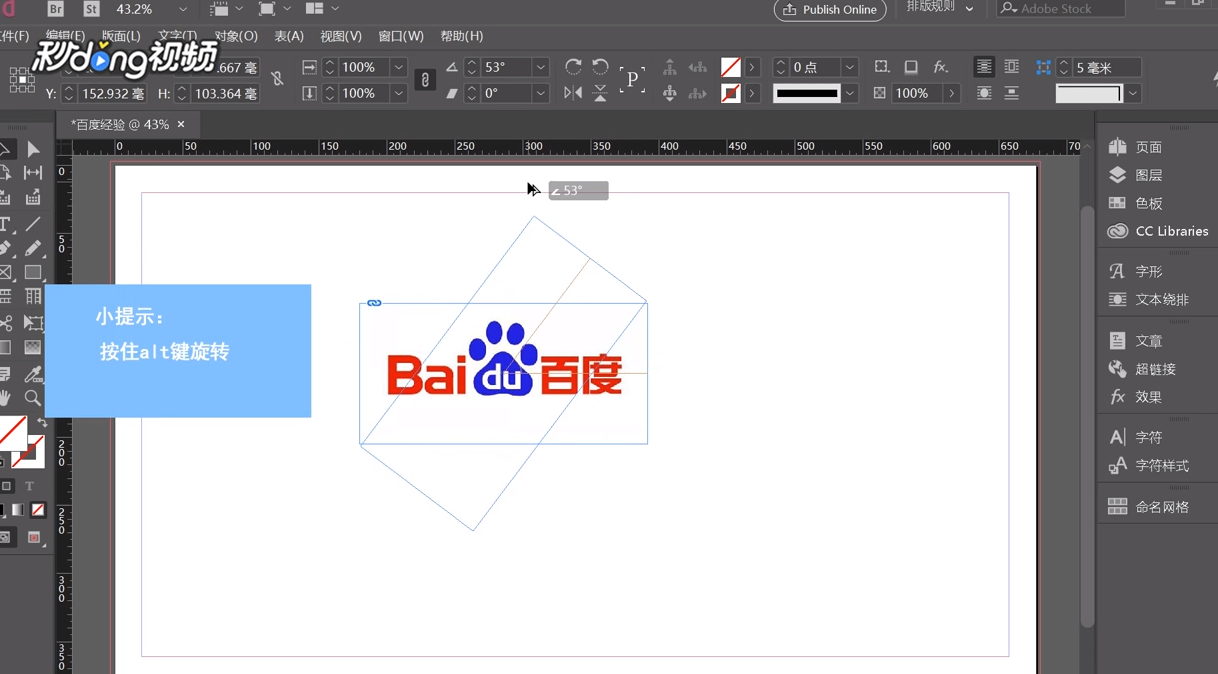Select the vertical grid tool
This screenshot has width=1218, height=674.
[33, 297]
